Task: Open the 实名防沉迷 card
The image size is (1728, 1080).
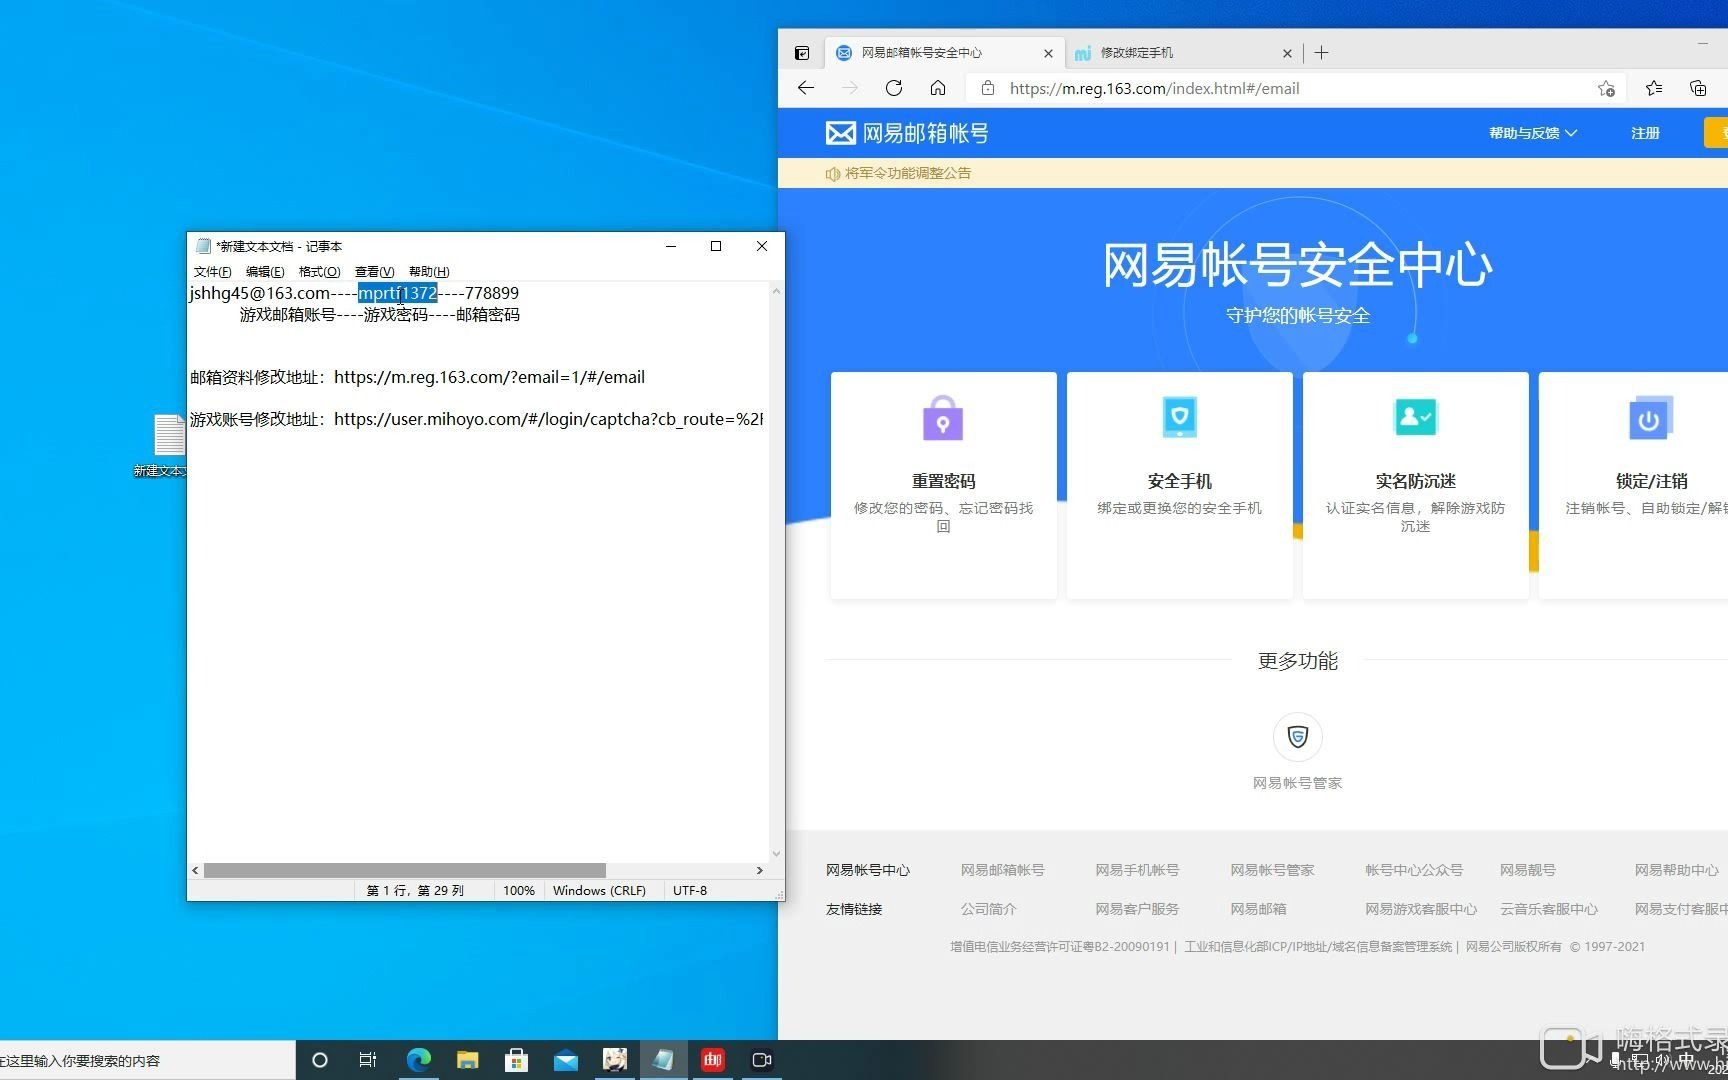Action: [x=1415, y=486]
